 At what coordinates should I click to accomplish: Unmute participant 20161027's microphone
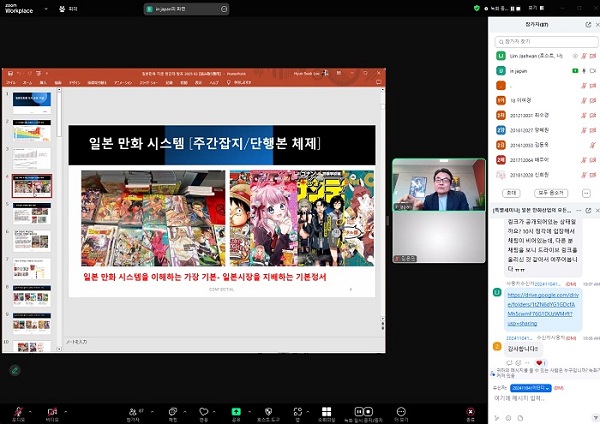[584, 130]
